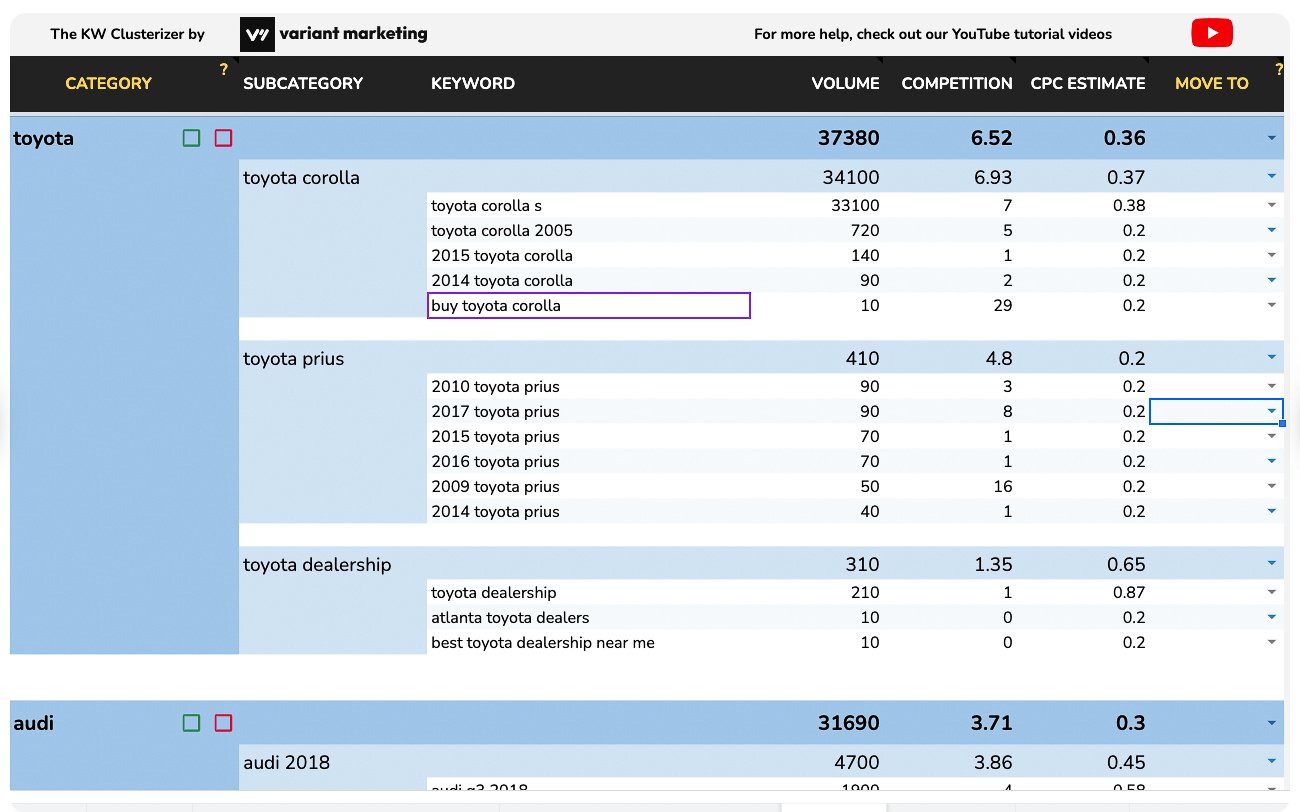This screenshot has width=1300, height=812.
Task: Tick the green checkbox for toyota category
Action: click(192, 138)
